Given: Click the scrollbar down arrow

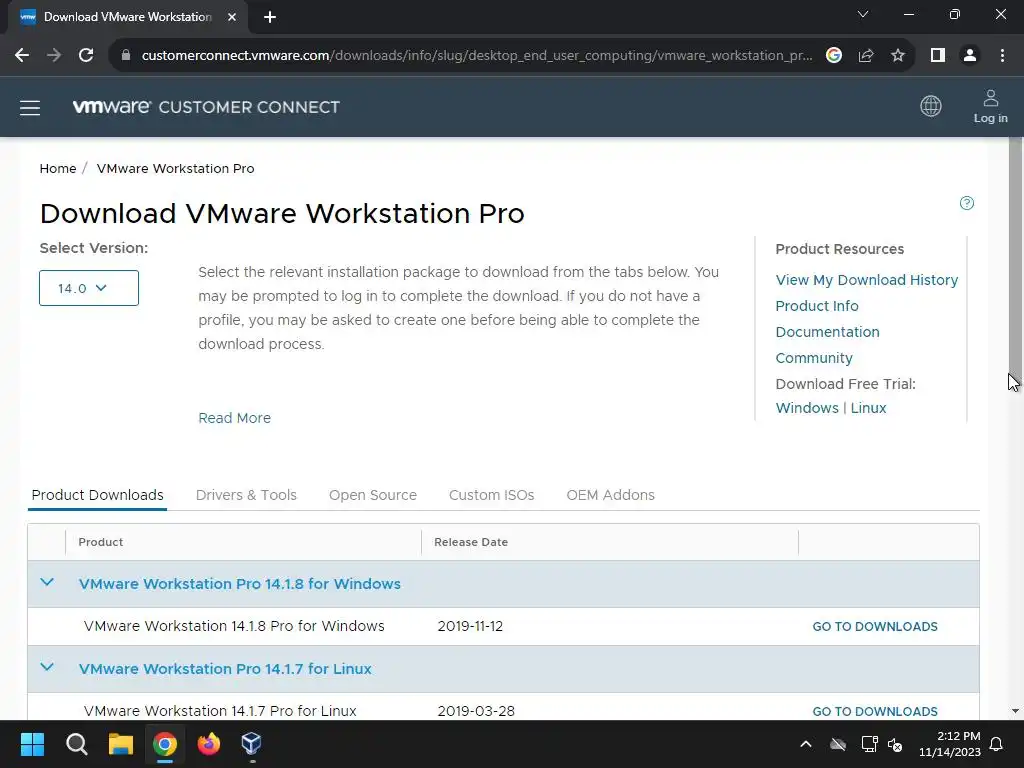Looking at the screenshot, I should 1015,711.
